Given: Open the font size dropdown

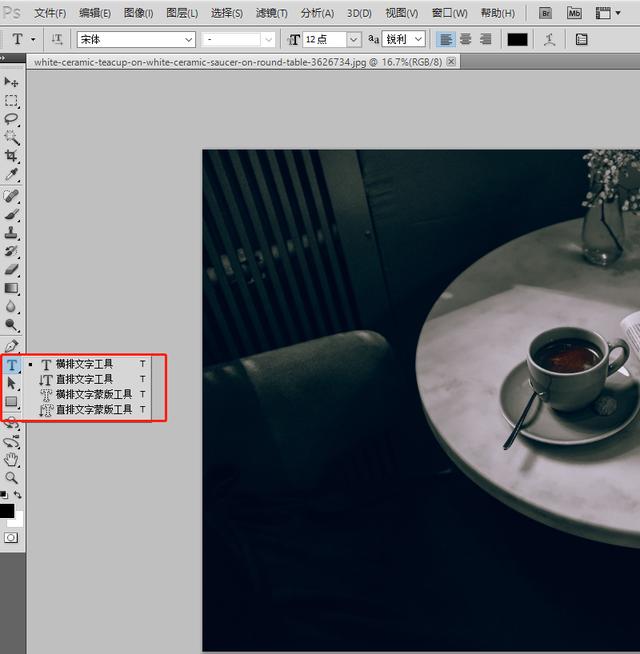Looking at the screenshot, I should (x=353, y=40).
